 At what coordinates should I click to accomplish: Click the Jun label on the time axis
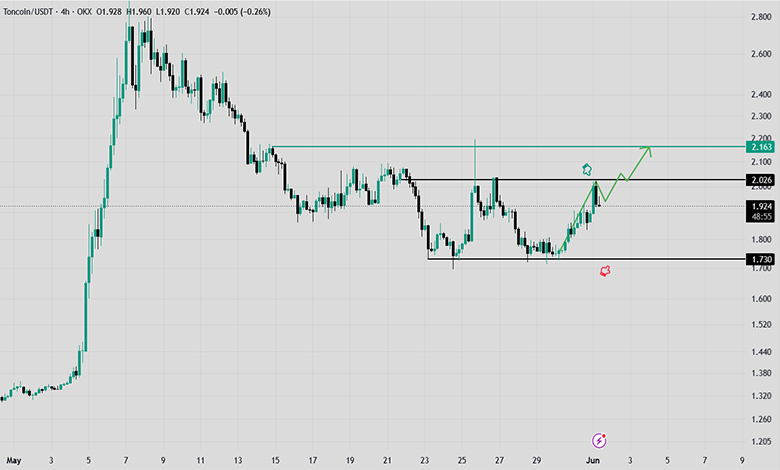(592, 460)
